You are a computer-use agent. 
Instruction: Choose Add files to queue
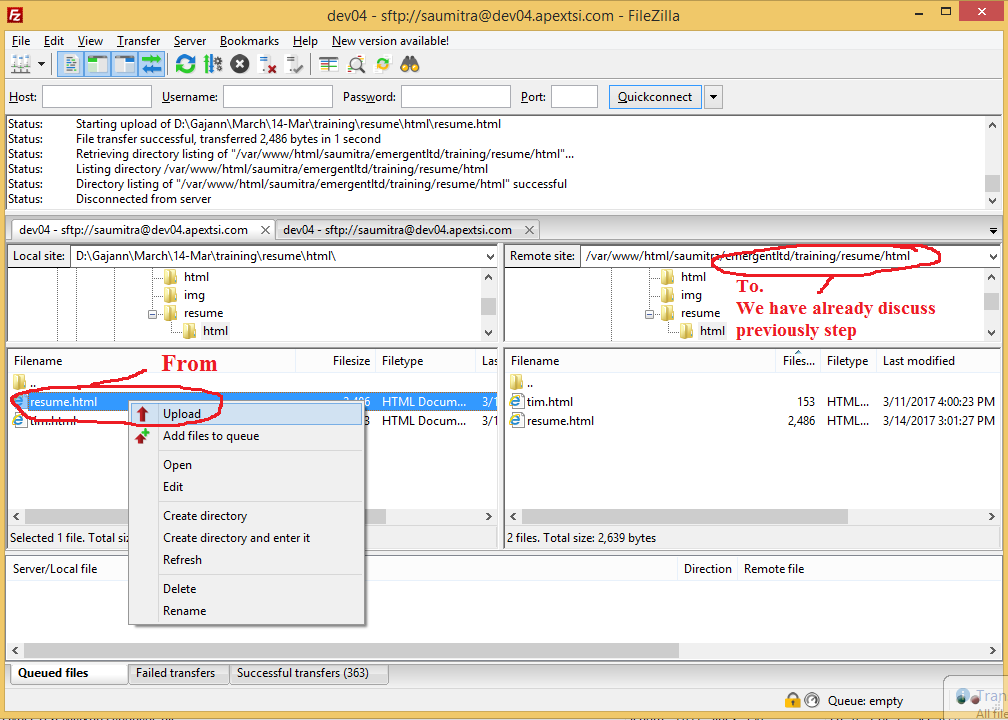[x=247, y=436]
